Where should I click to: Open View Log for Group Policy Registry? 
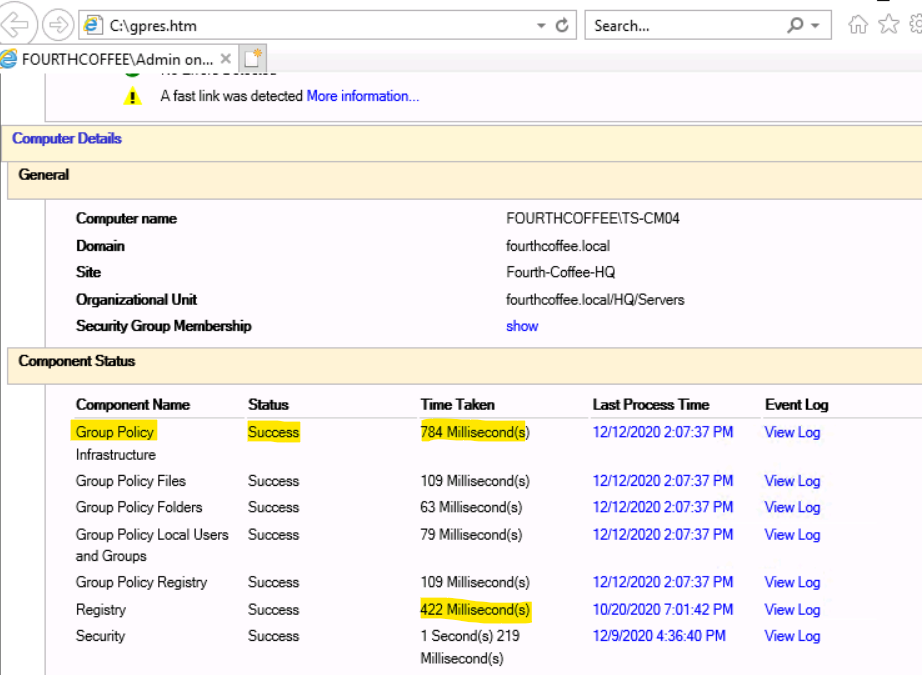point(792,582)
